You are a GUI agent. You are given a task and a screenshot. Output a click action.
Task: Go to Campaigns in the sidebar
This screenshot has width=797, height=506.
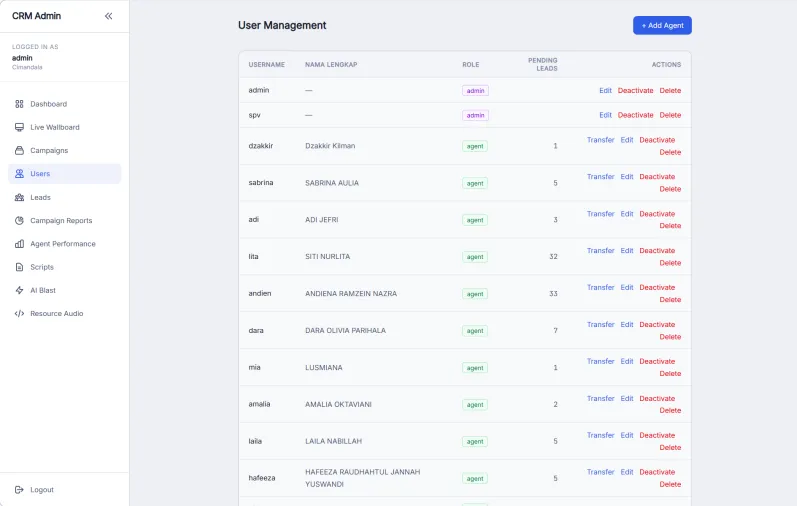click(x=65, y=151)
